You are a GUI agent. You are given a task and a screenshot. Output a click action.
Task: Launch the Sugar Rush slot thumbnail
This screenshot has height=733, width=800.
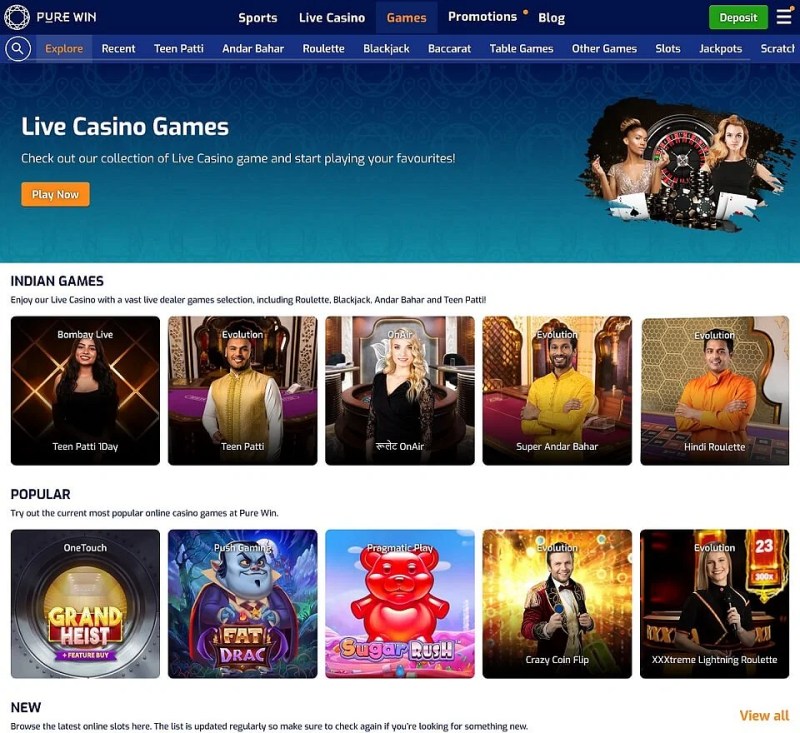point(399,603)
